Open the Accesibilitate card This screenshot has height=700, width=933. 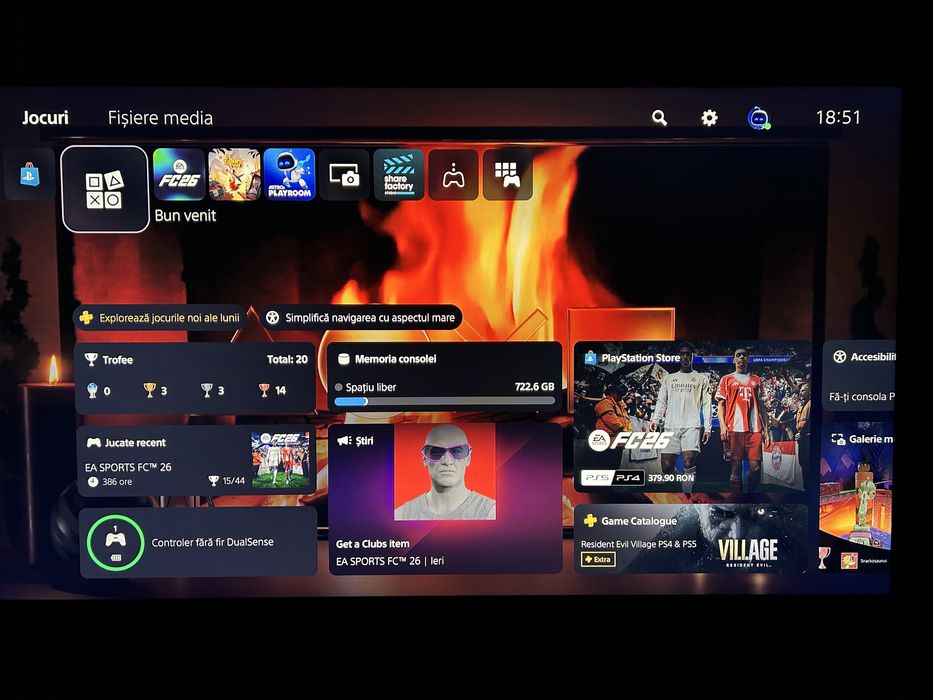(859, 376)
